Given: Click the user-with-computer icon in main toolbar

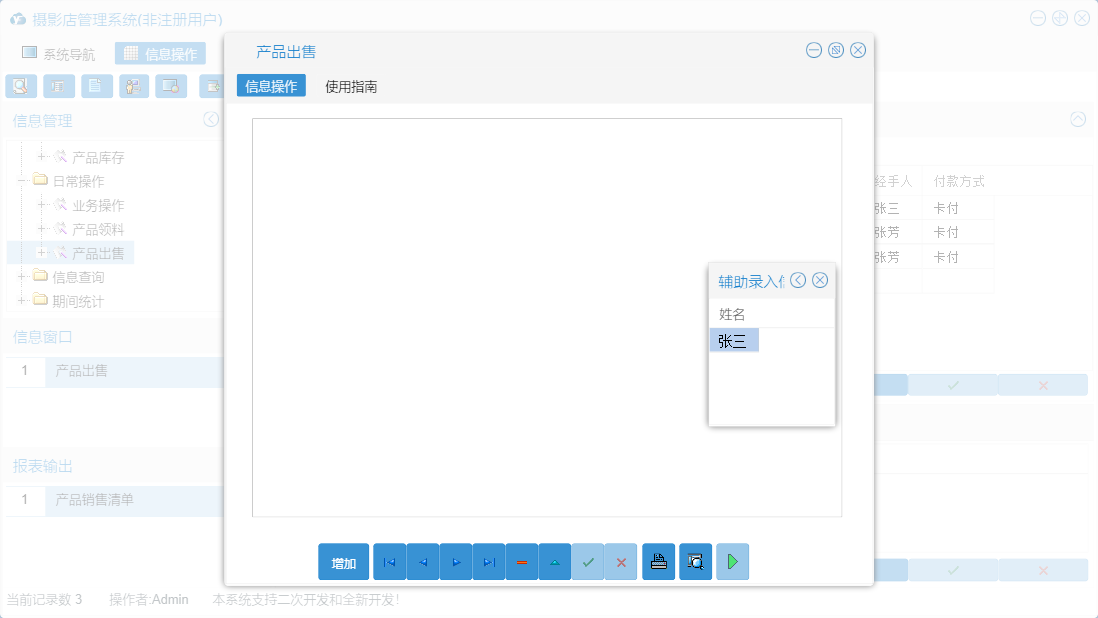Looking at the screenshot, I should point(134,86).
